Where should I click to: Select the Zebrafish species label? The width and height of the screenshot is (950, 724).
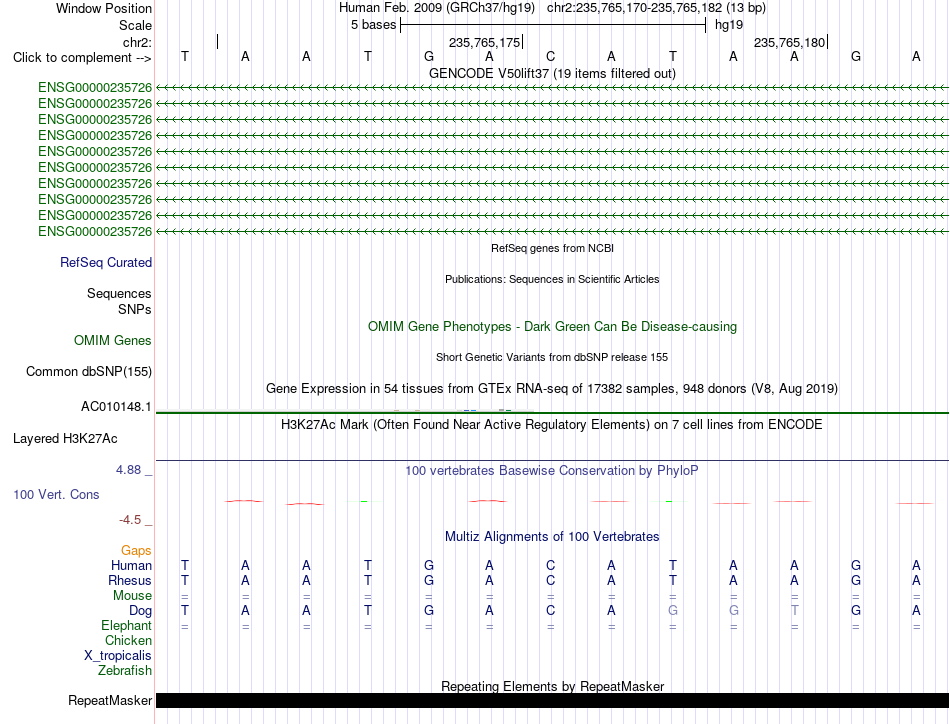(125, 671)
